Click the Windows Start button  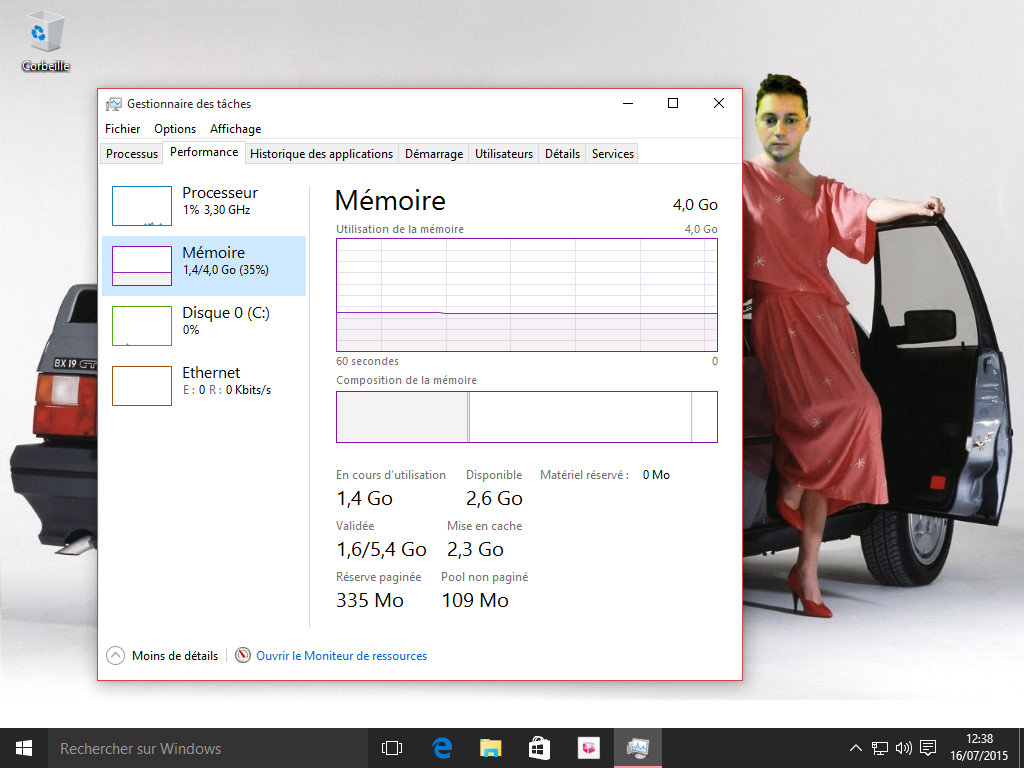23,748
